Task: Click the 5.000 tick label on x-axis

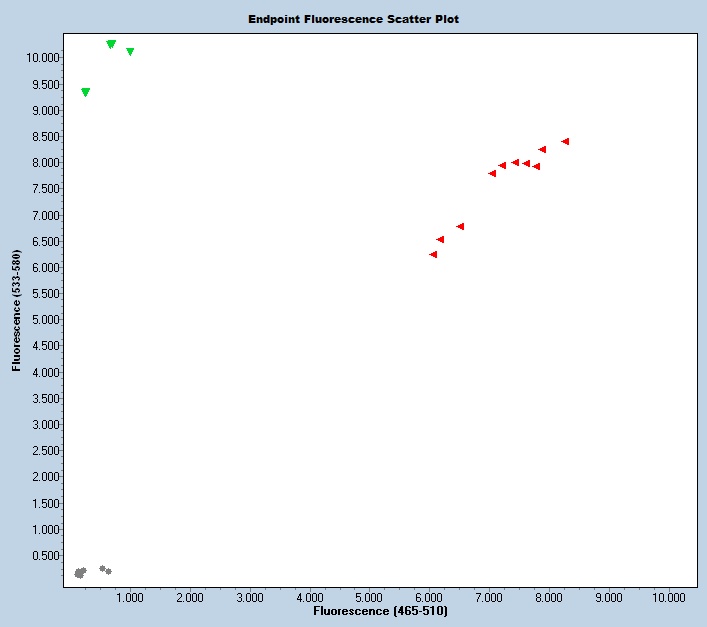Action: click(369, 597)
